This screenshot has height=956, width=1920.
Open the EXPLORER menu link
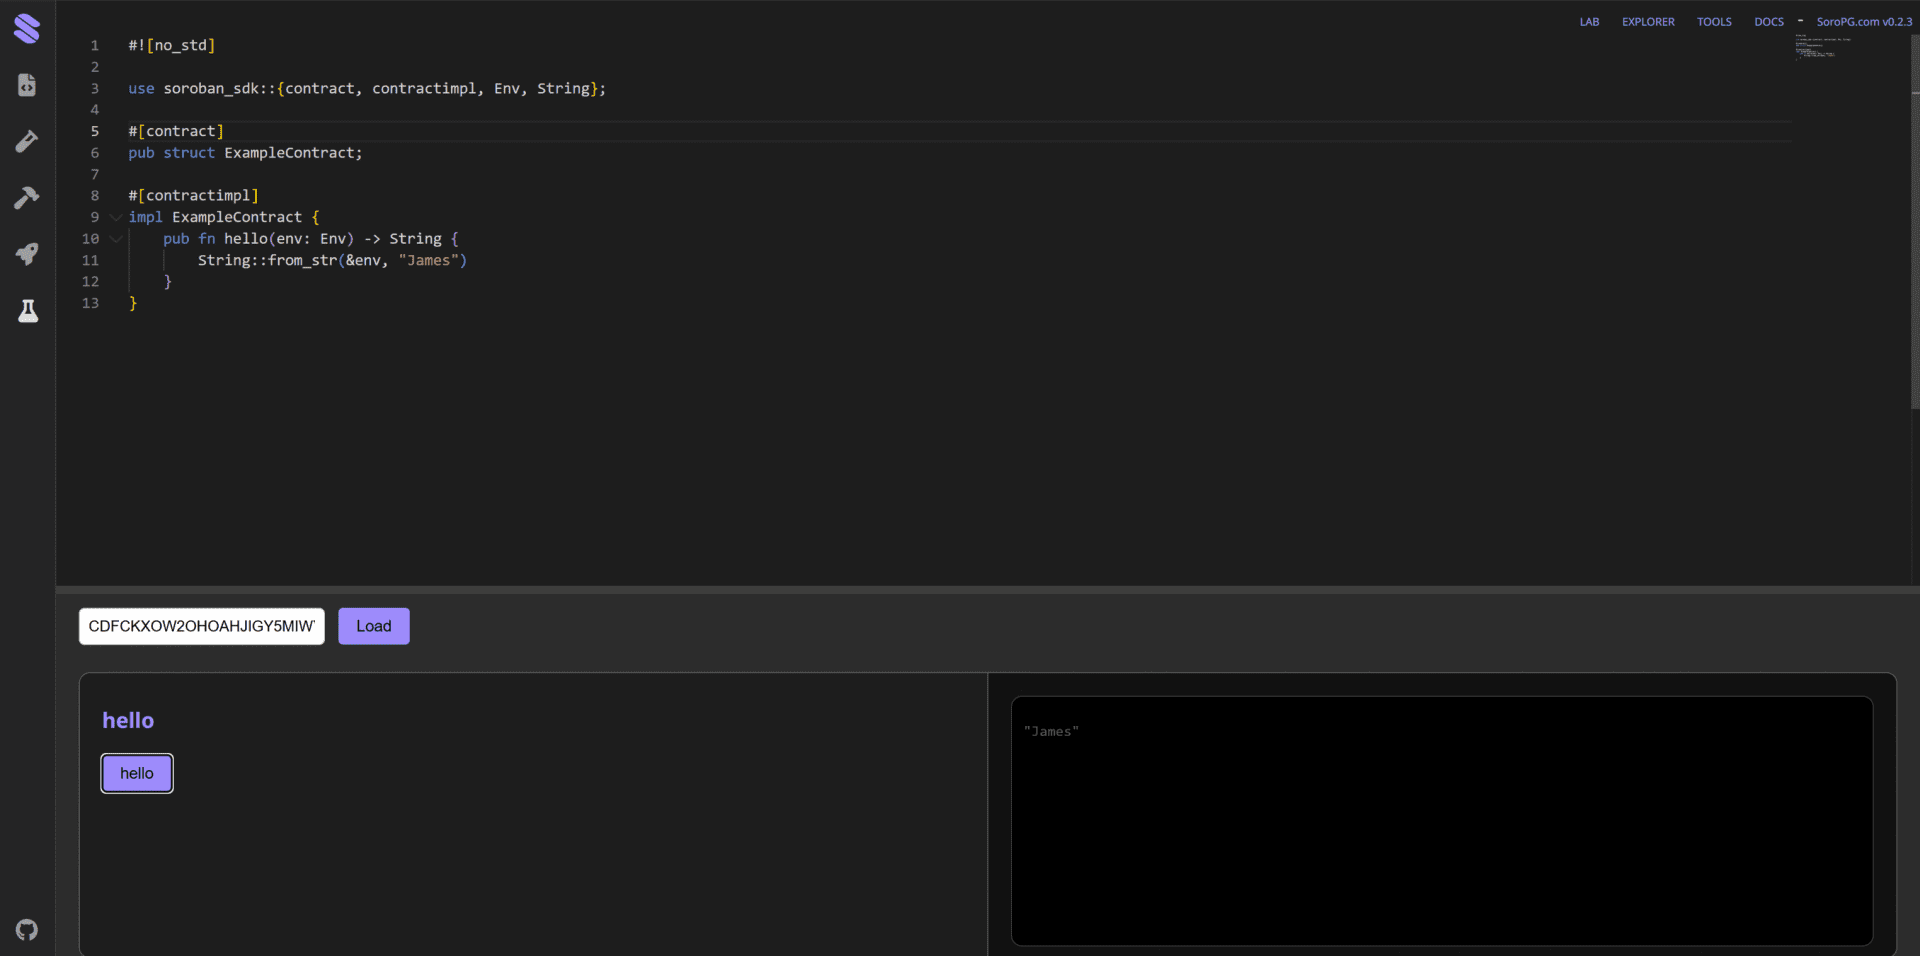coord(1647,22)
